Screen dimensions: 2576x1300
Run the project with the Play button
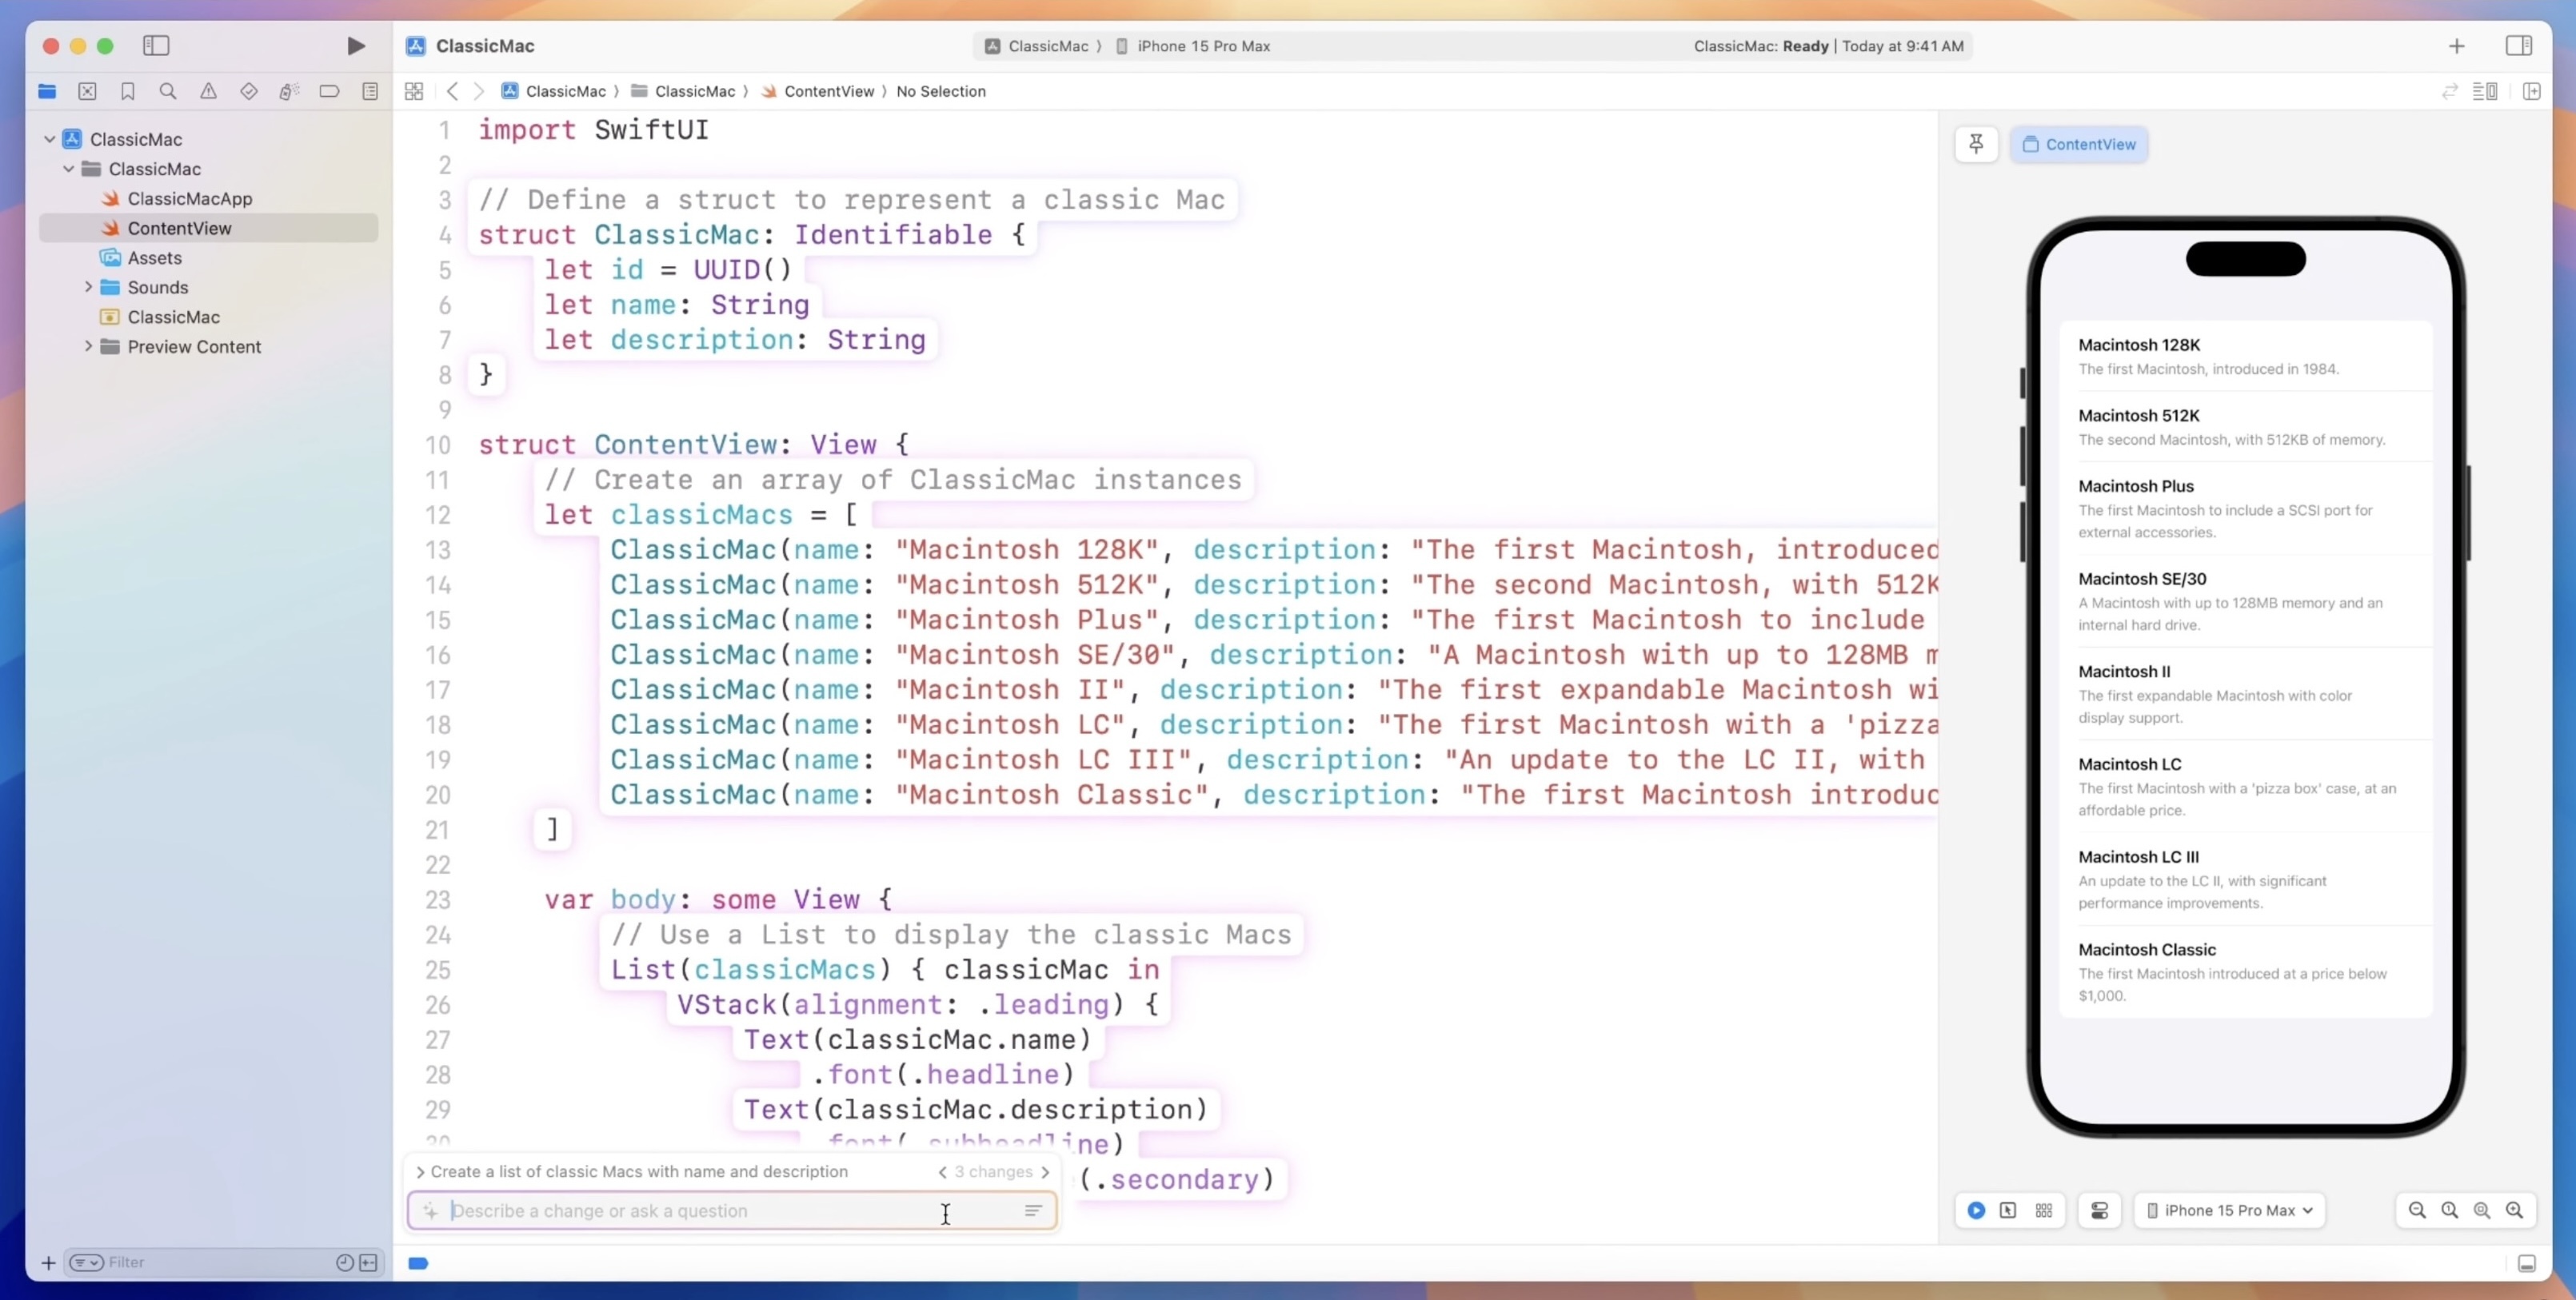click(356, 46)
